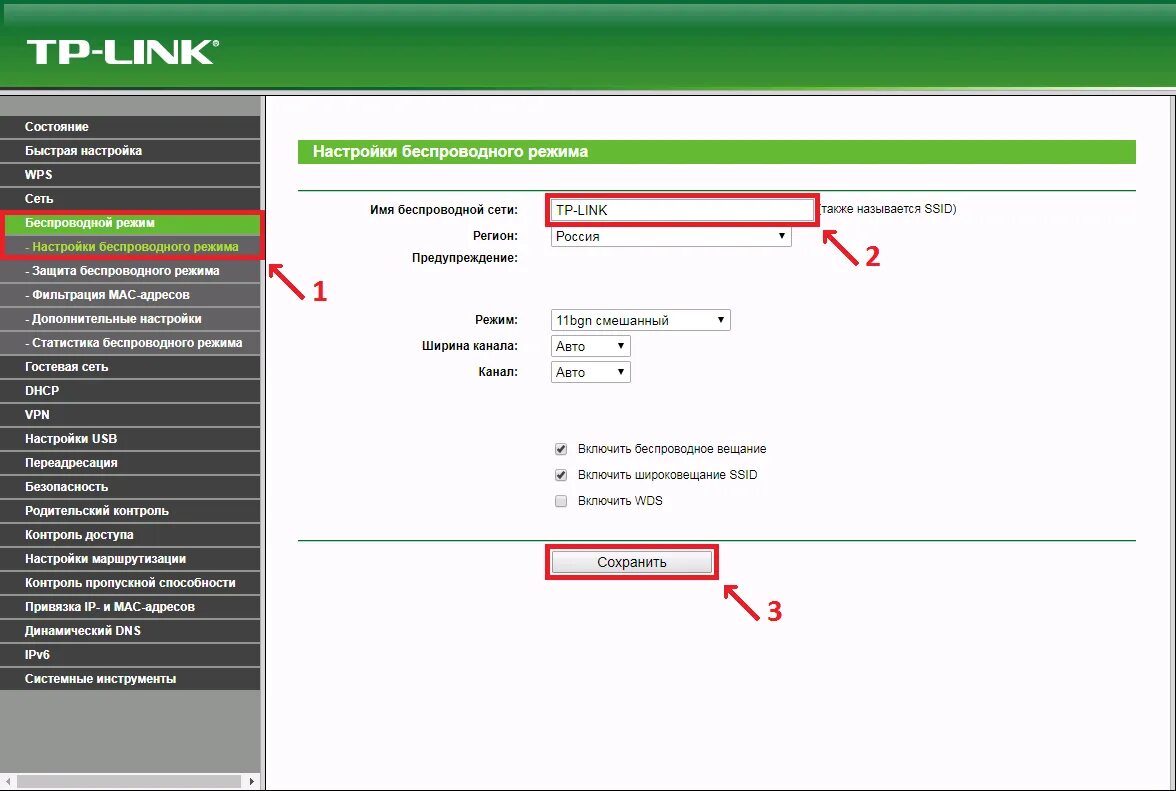
Task: Click sidebar horizontal scrollbar right arrow
Action: [x=251, y=781]
